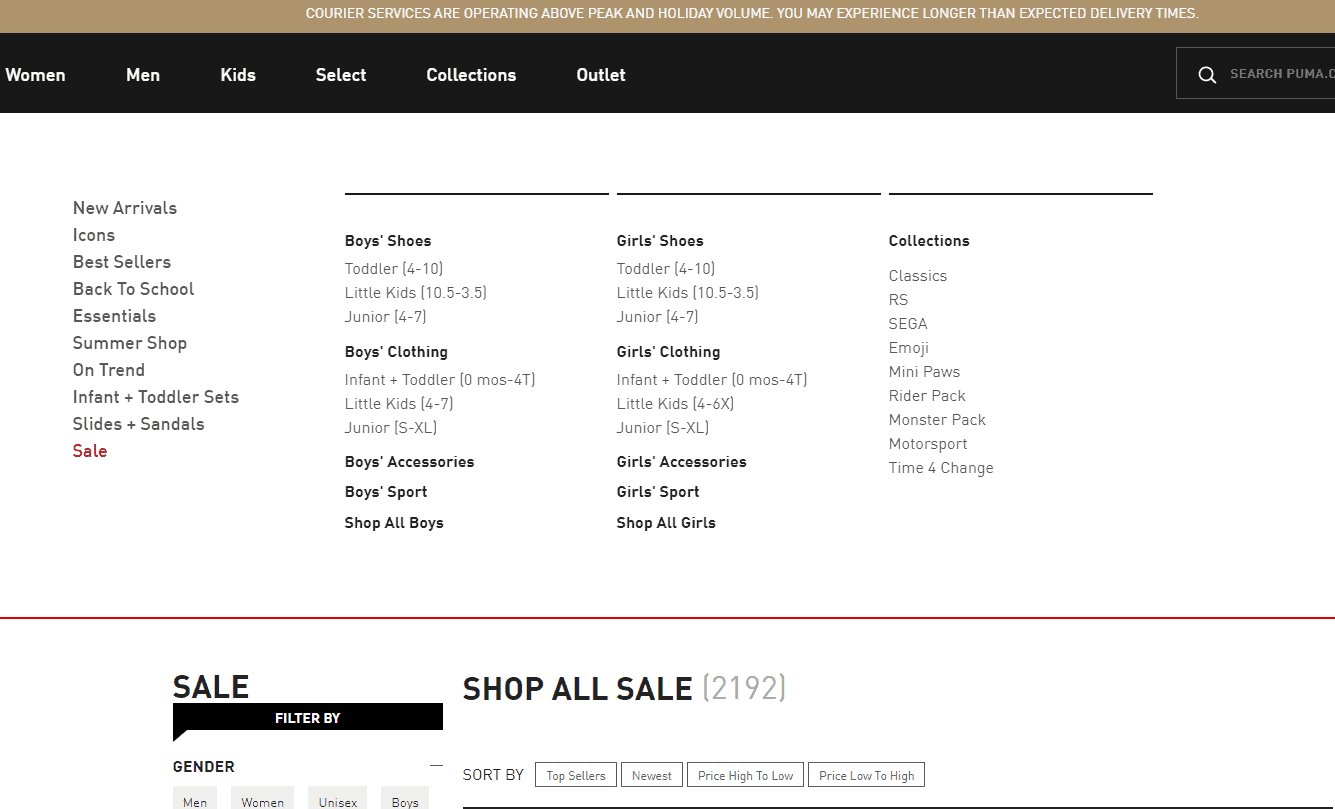The height and width of the screenshot is (809, 1335).
Task: View Best Sellers
Action: (x=122, y=262)
